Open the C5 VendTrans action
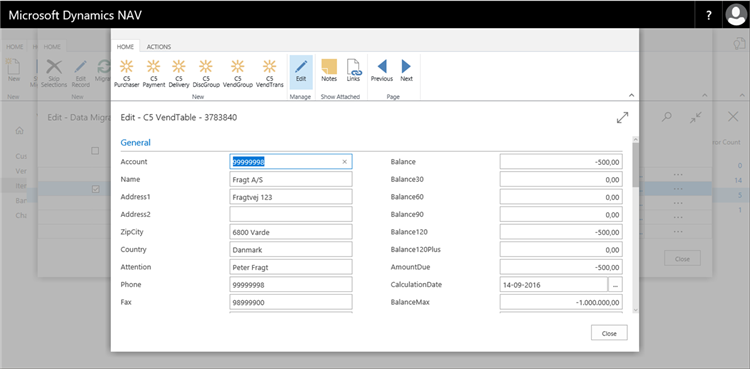The width and height of the screenshot is (750, 369). coord(269,73)
